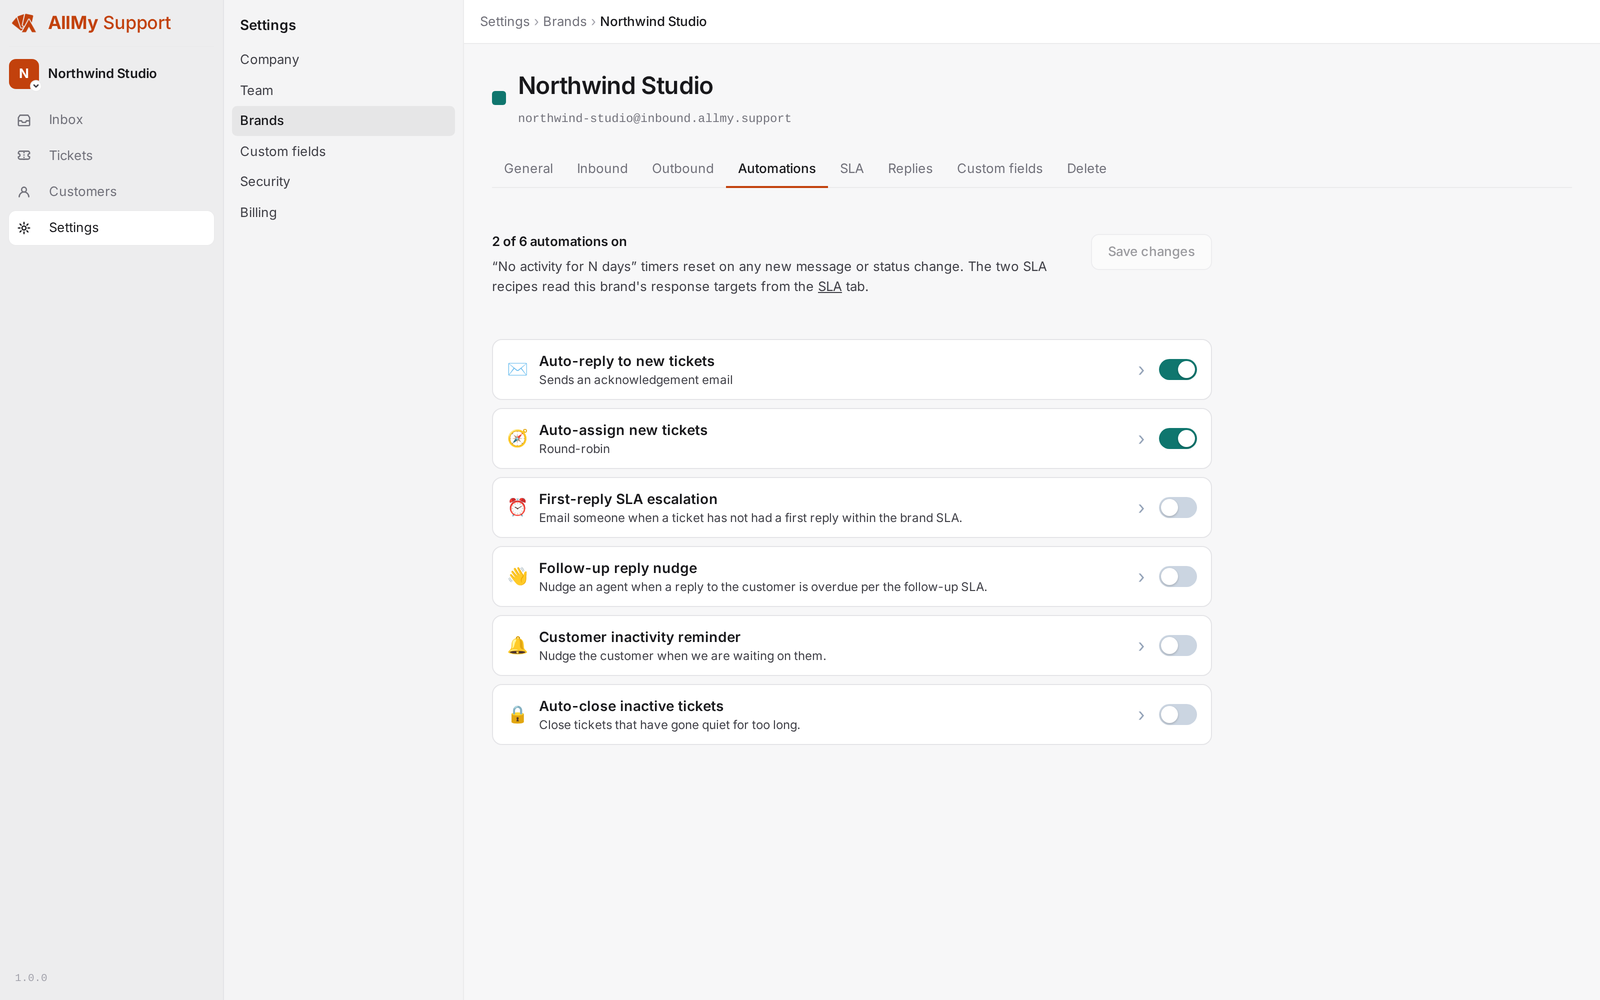Image resolution: width=1600 pixels, height=1000 pixels.
Task: Click the envelope icon for Auto-reply
Action: pos(517,370)
